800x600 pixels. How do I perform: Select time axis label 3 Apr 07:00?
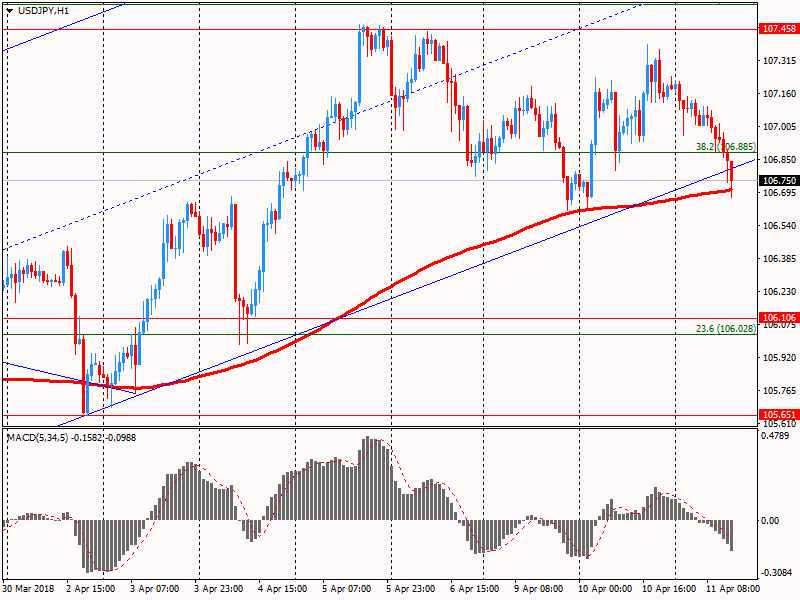point(155,589)
